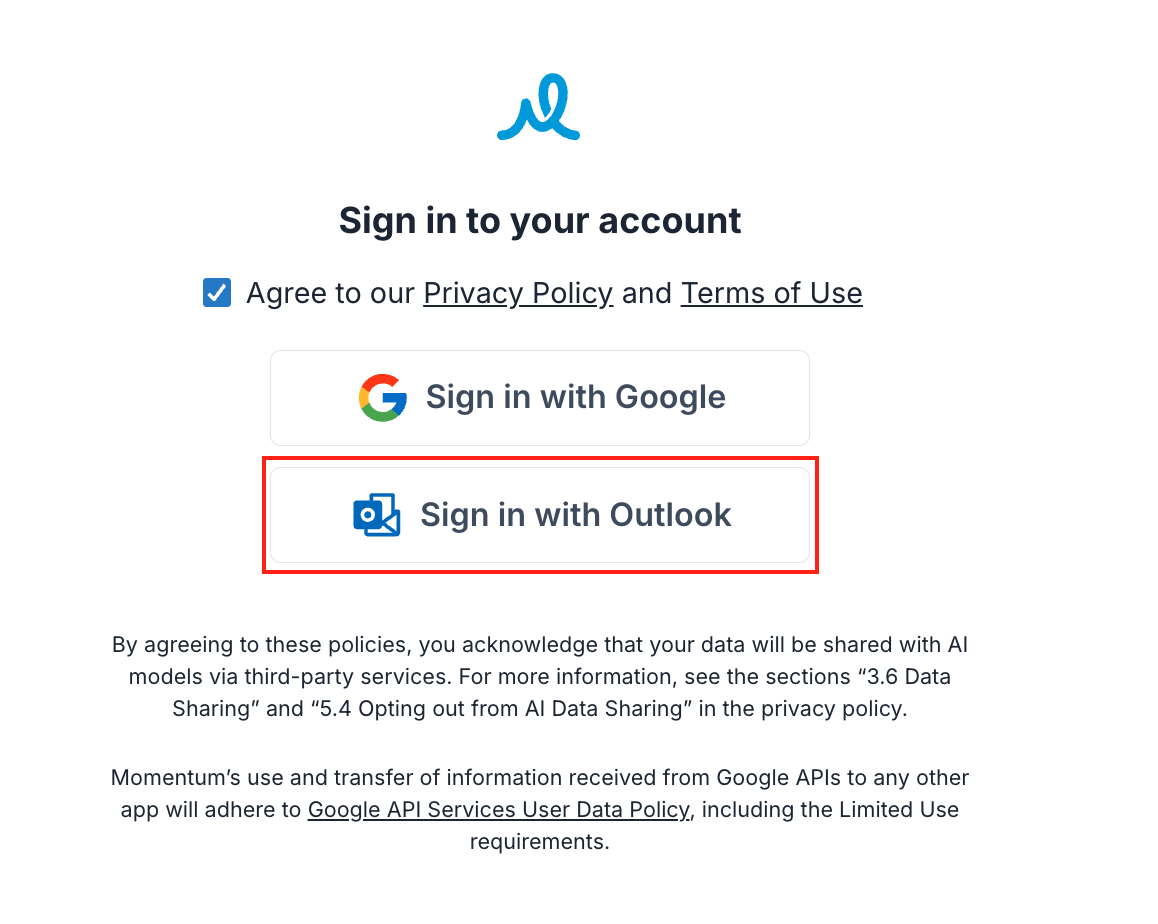Click the "Agree to our" checkbox label

click(330, 293)
